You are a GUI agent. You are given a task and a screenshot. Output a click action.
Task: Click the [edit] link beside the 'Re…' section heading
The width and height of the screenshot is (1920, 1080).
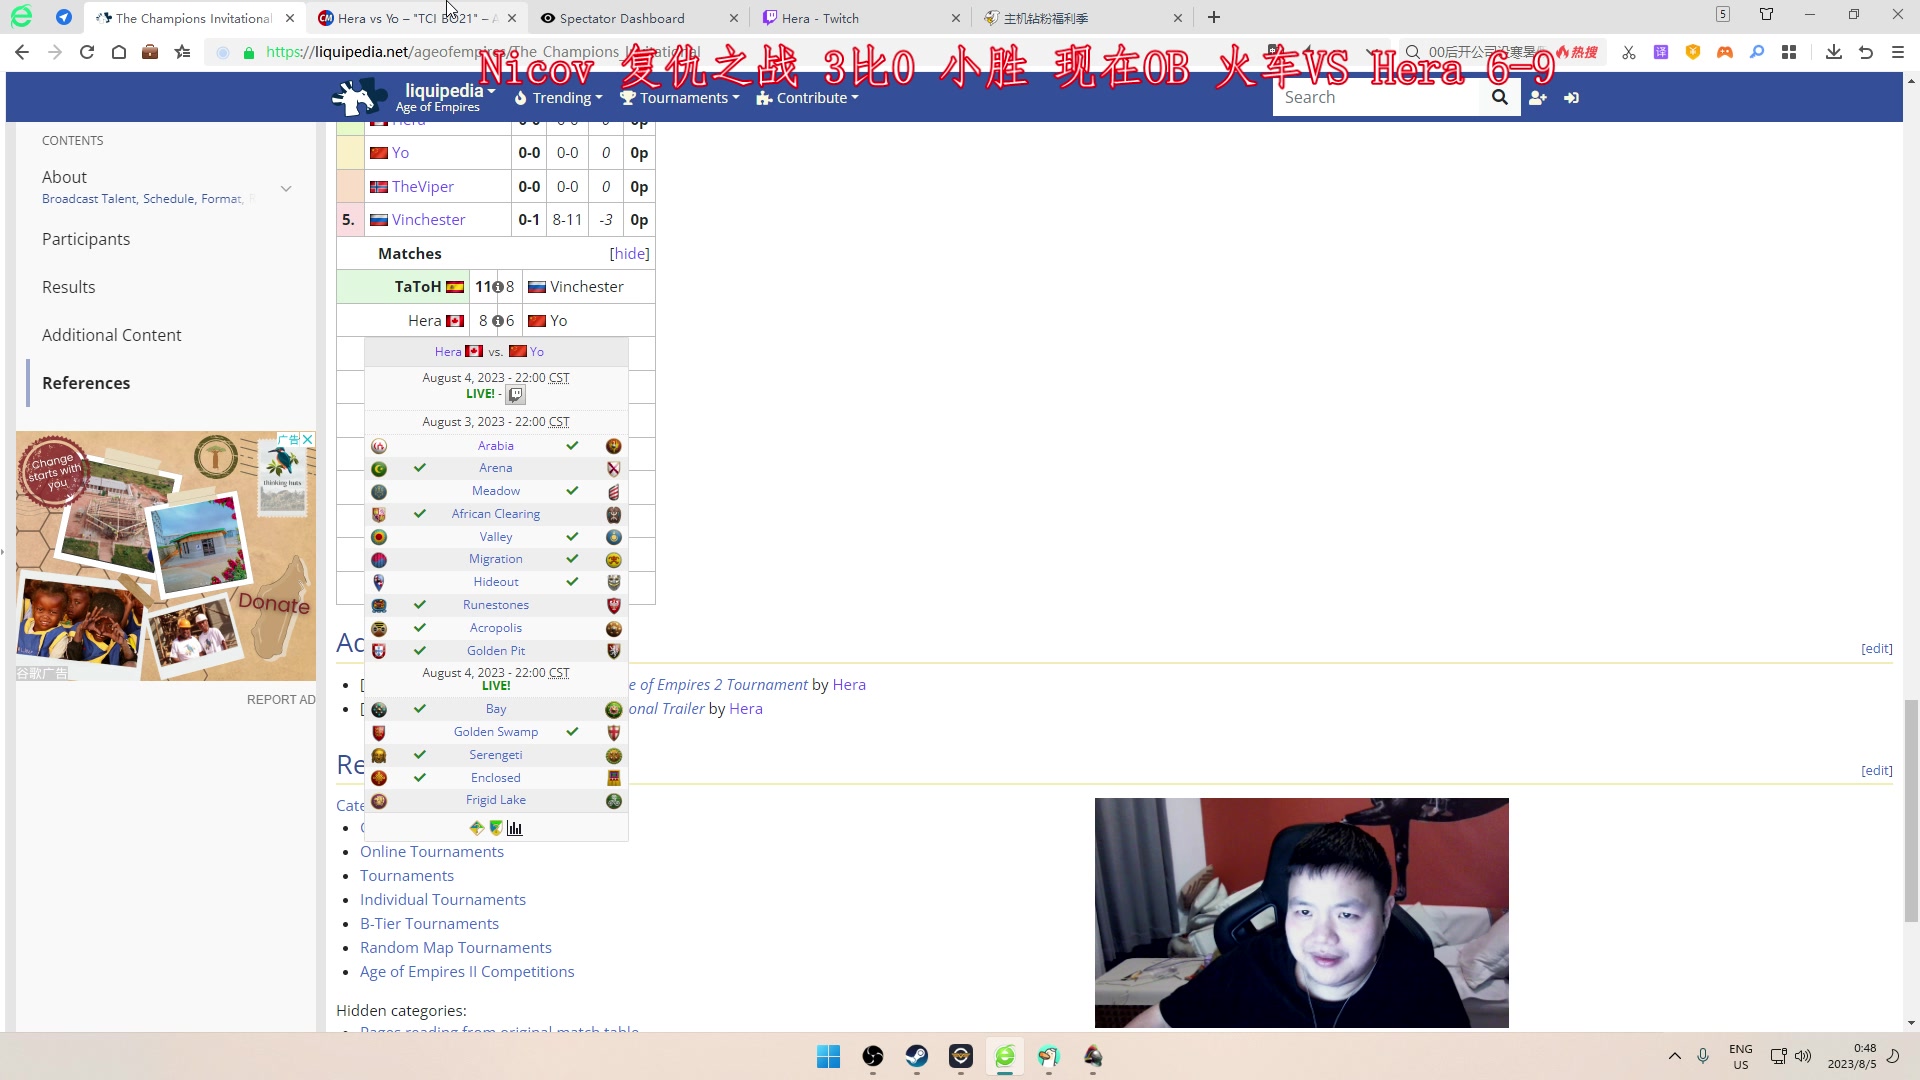(1876, 771)
